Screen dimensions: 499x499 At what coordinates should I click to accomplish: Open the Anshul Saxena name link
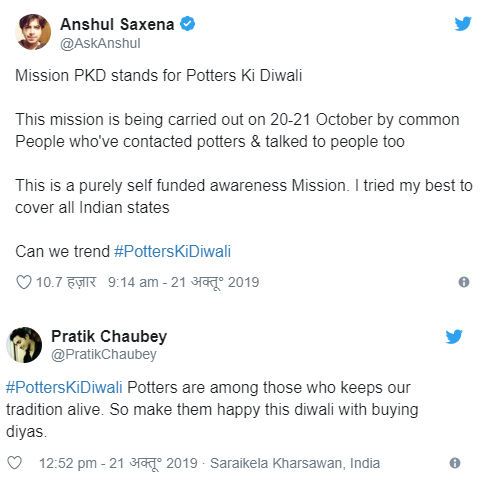(117, 24)
